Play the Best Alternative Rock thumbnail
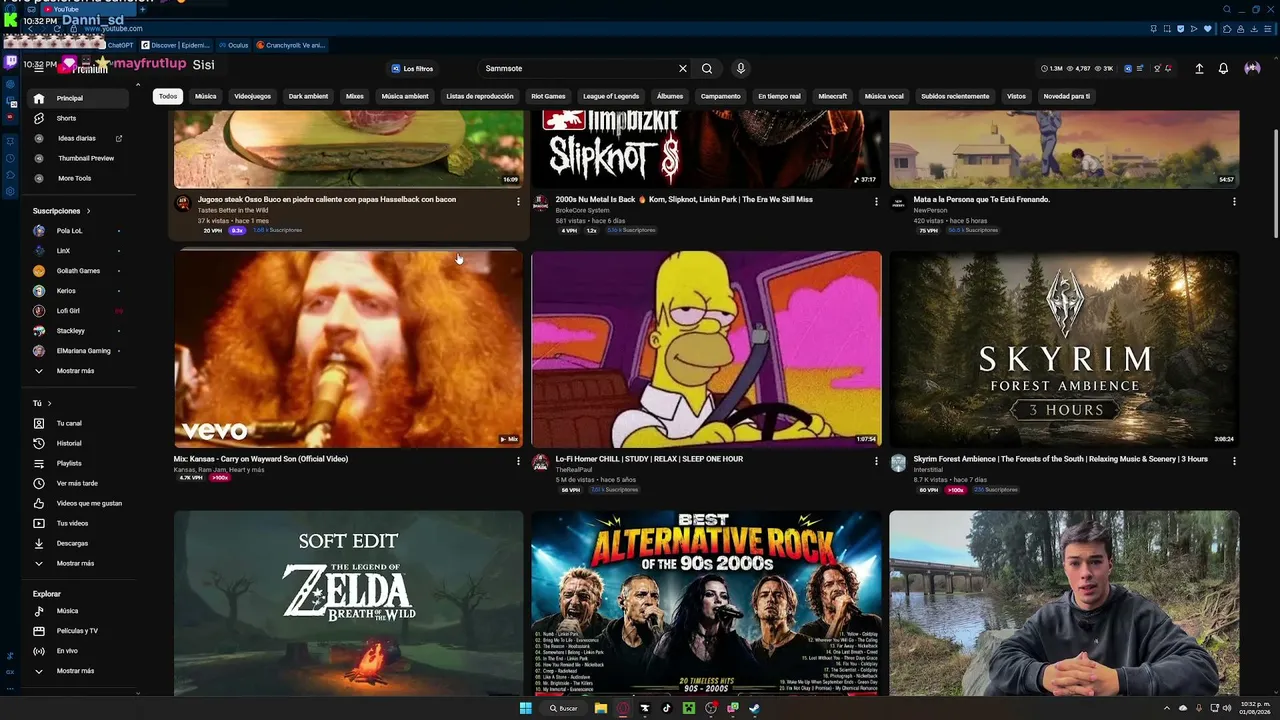Viewport: 1280px width, 720px height. coord(706,603)
